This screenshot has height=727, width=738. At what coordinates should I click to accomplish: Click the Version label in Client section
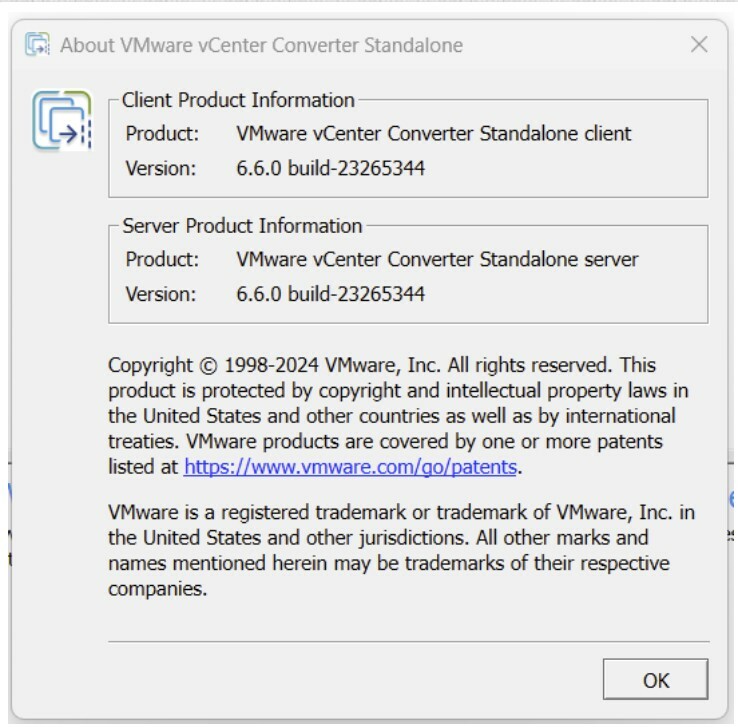click(160, 168)
